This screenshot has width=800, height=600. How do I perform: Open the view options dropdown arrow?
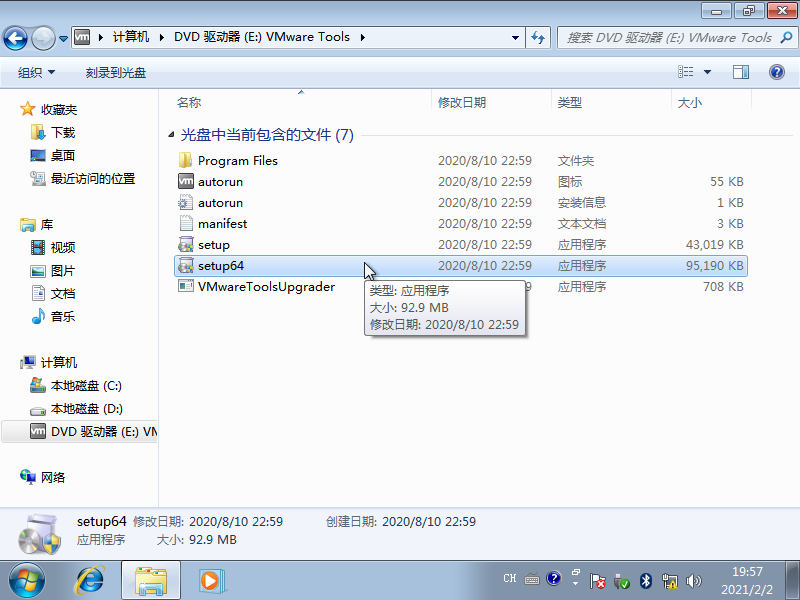click(708, 72)
